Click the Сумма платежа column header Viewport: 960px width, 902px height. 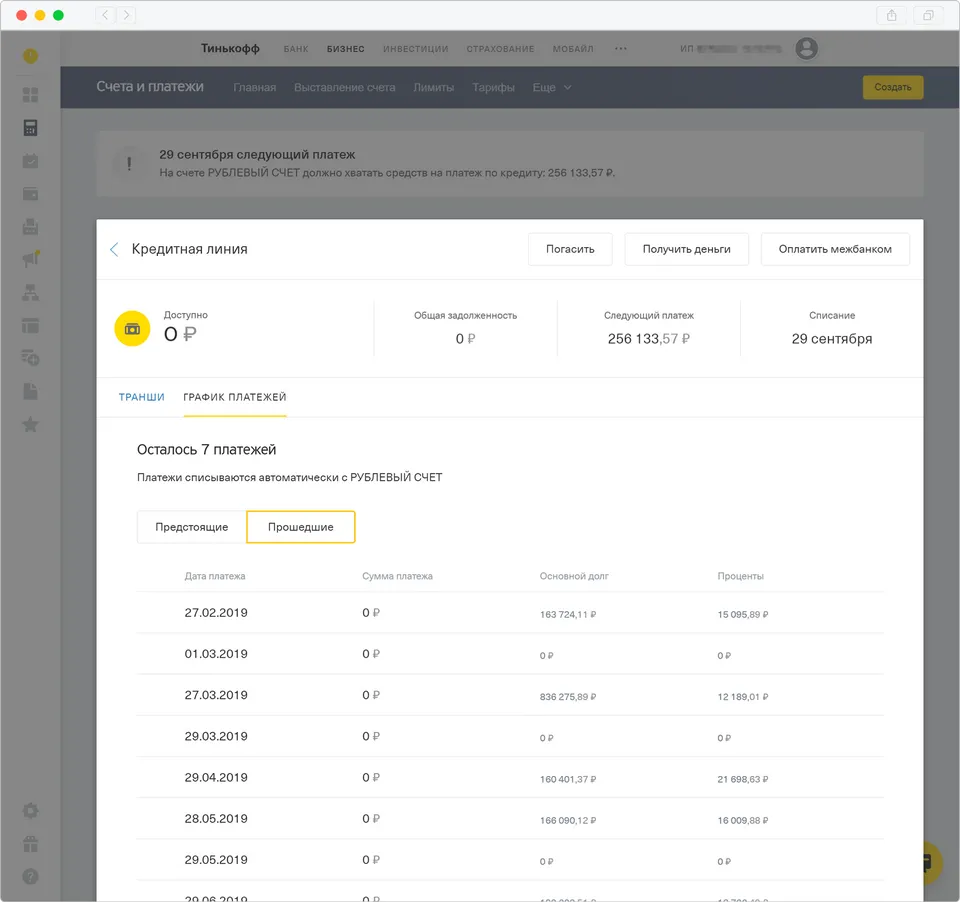click(x=397, y=576)
